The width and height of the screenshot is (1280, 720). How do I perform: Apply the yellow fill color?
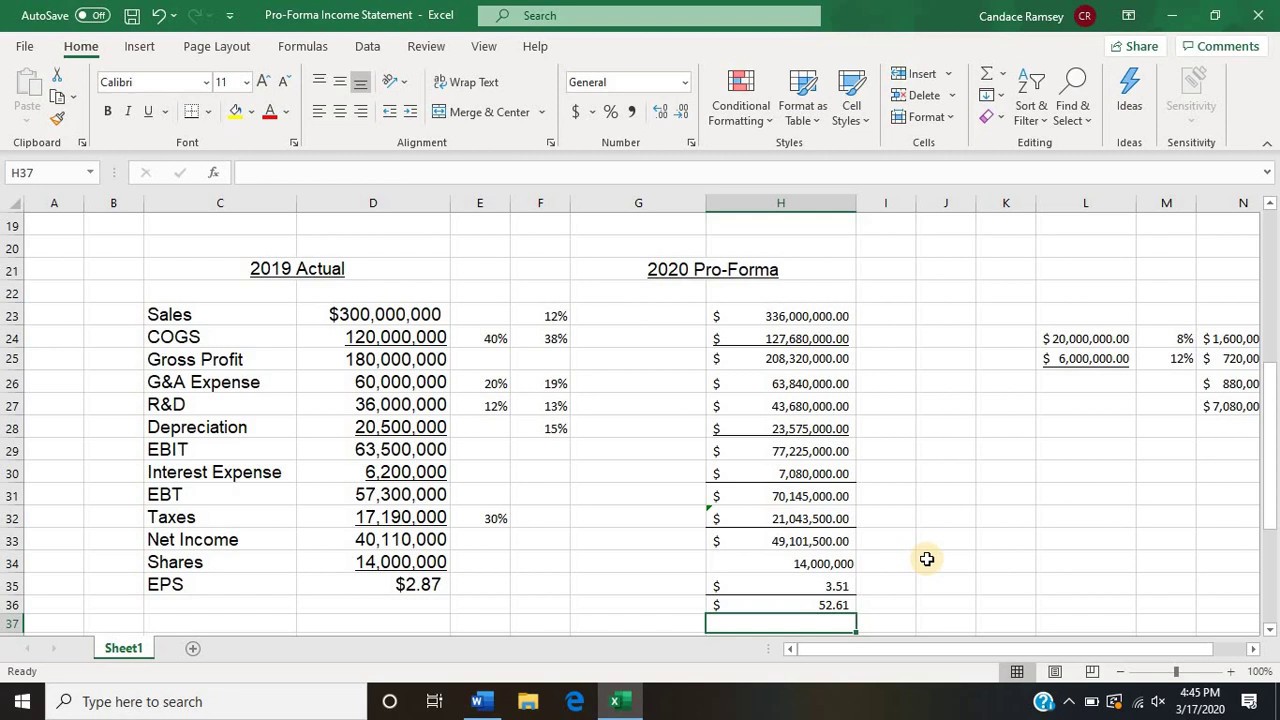235,112
